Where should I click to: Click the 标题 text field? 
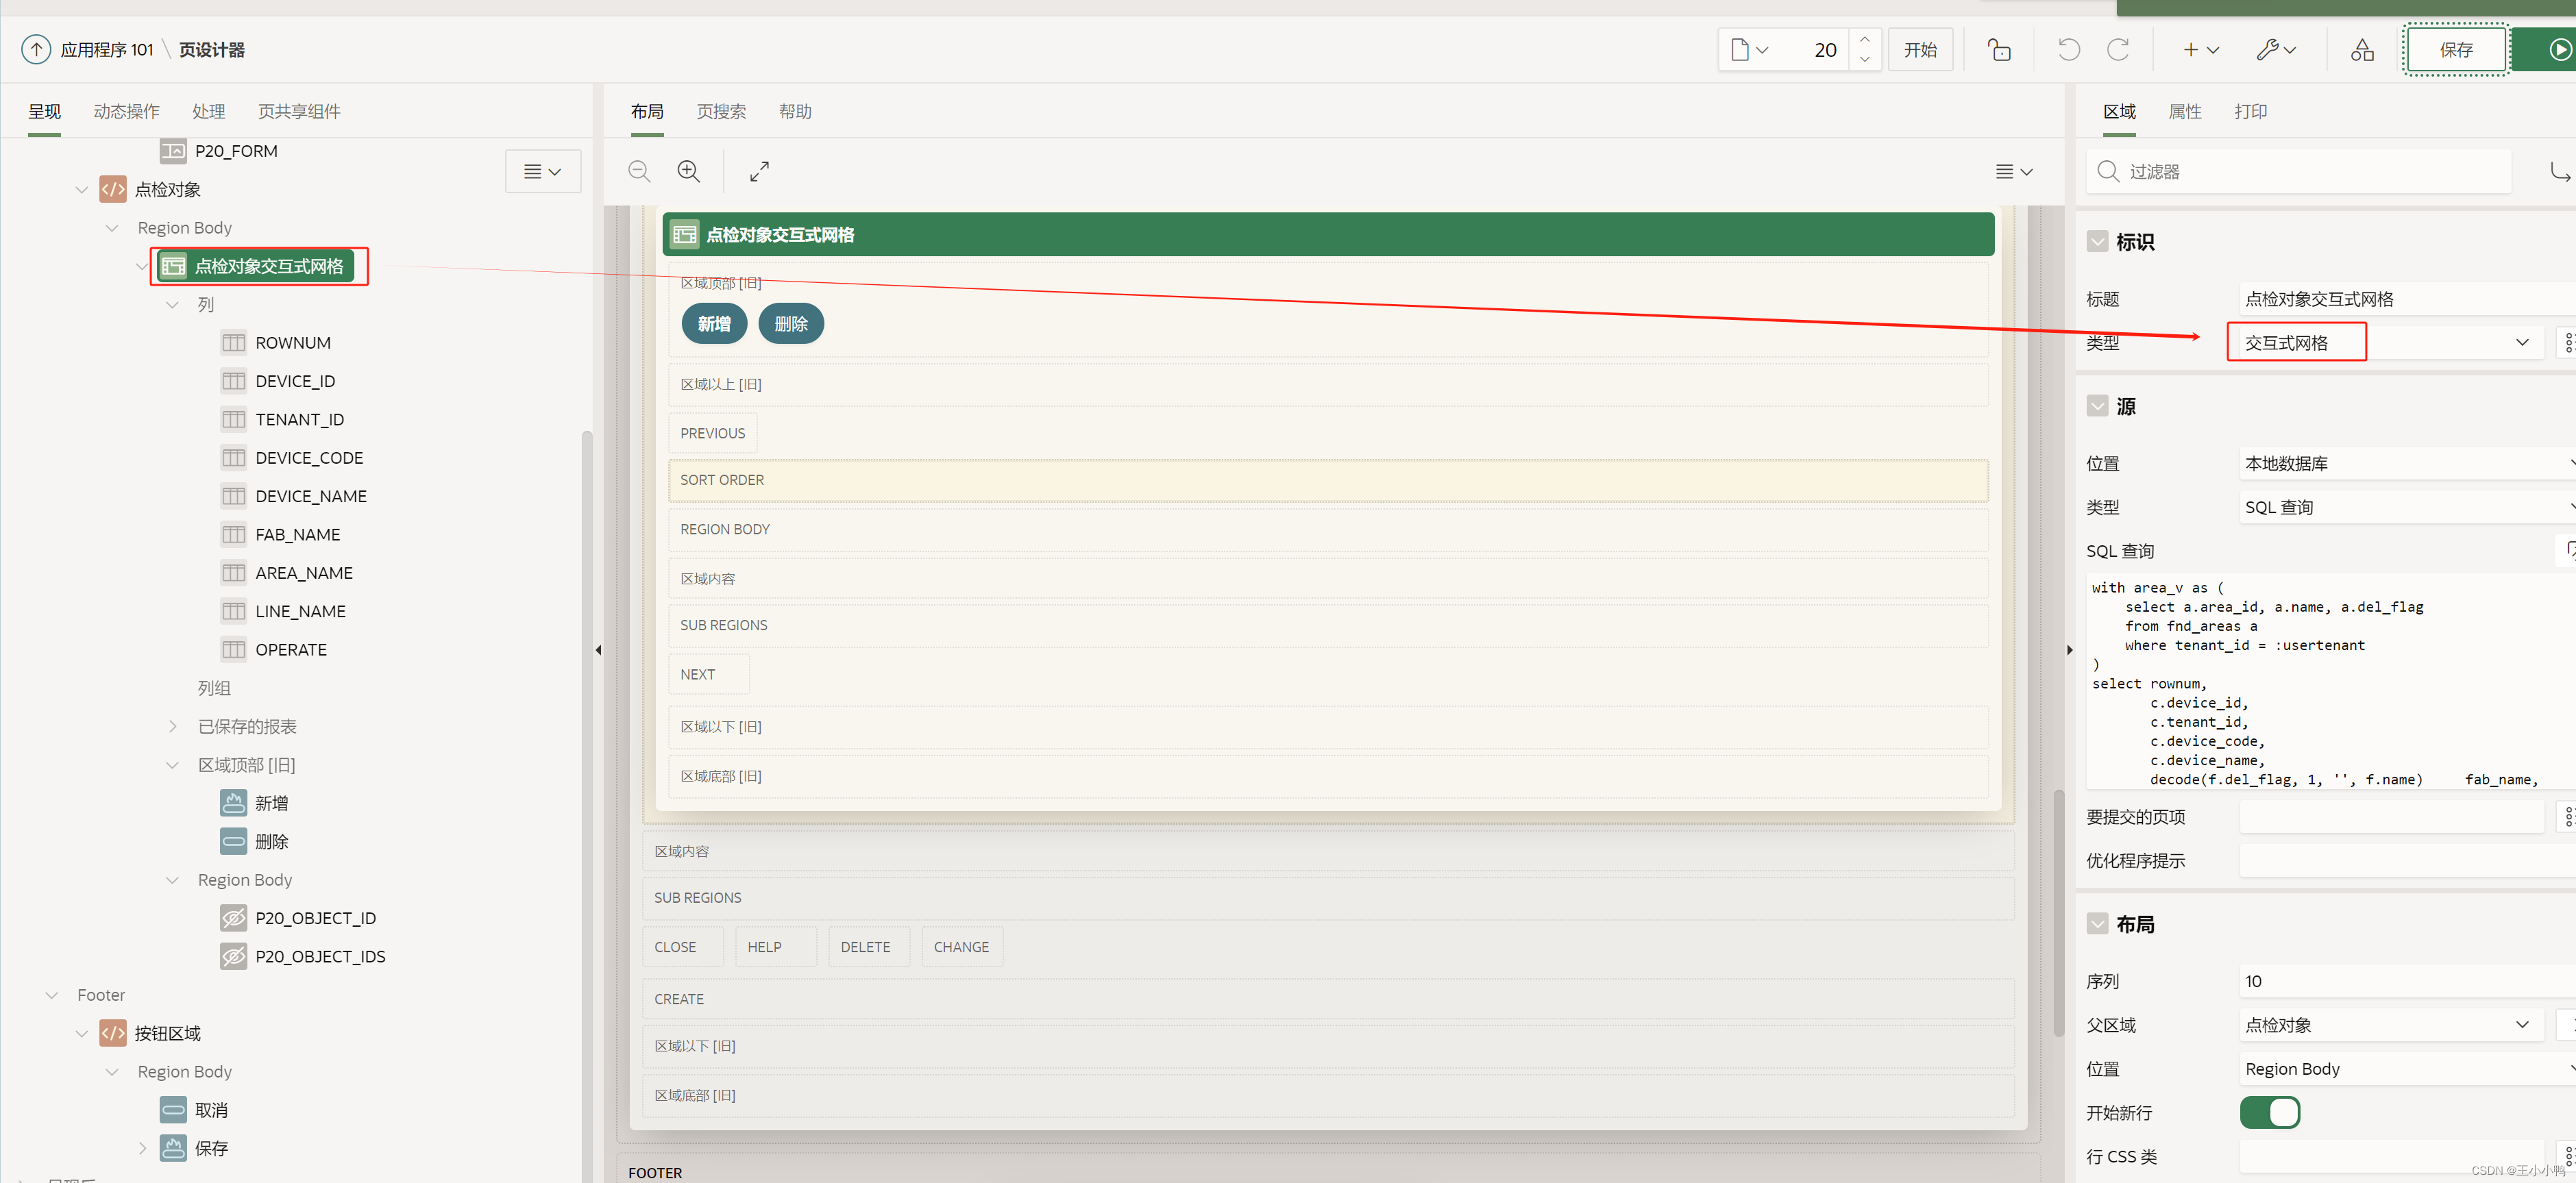tap(2408, 299)
